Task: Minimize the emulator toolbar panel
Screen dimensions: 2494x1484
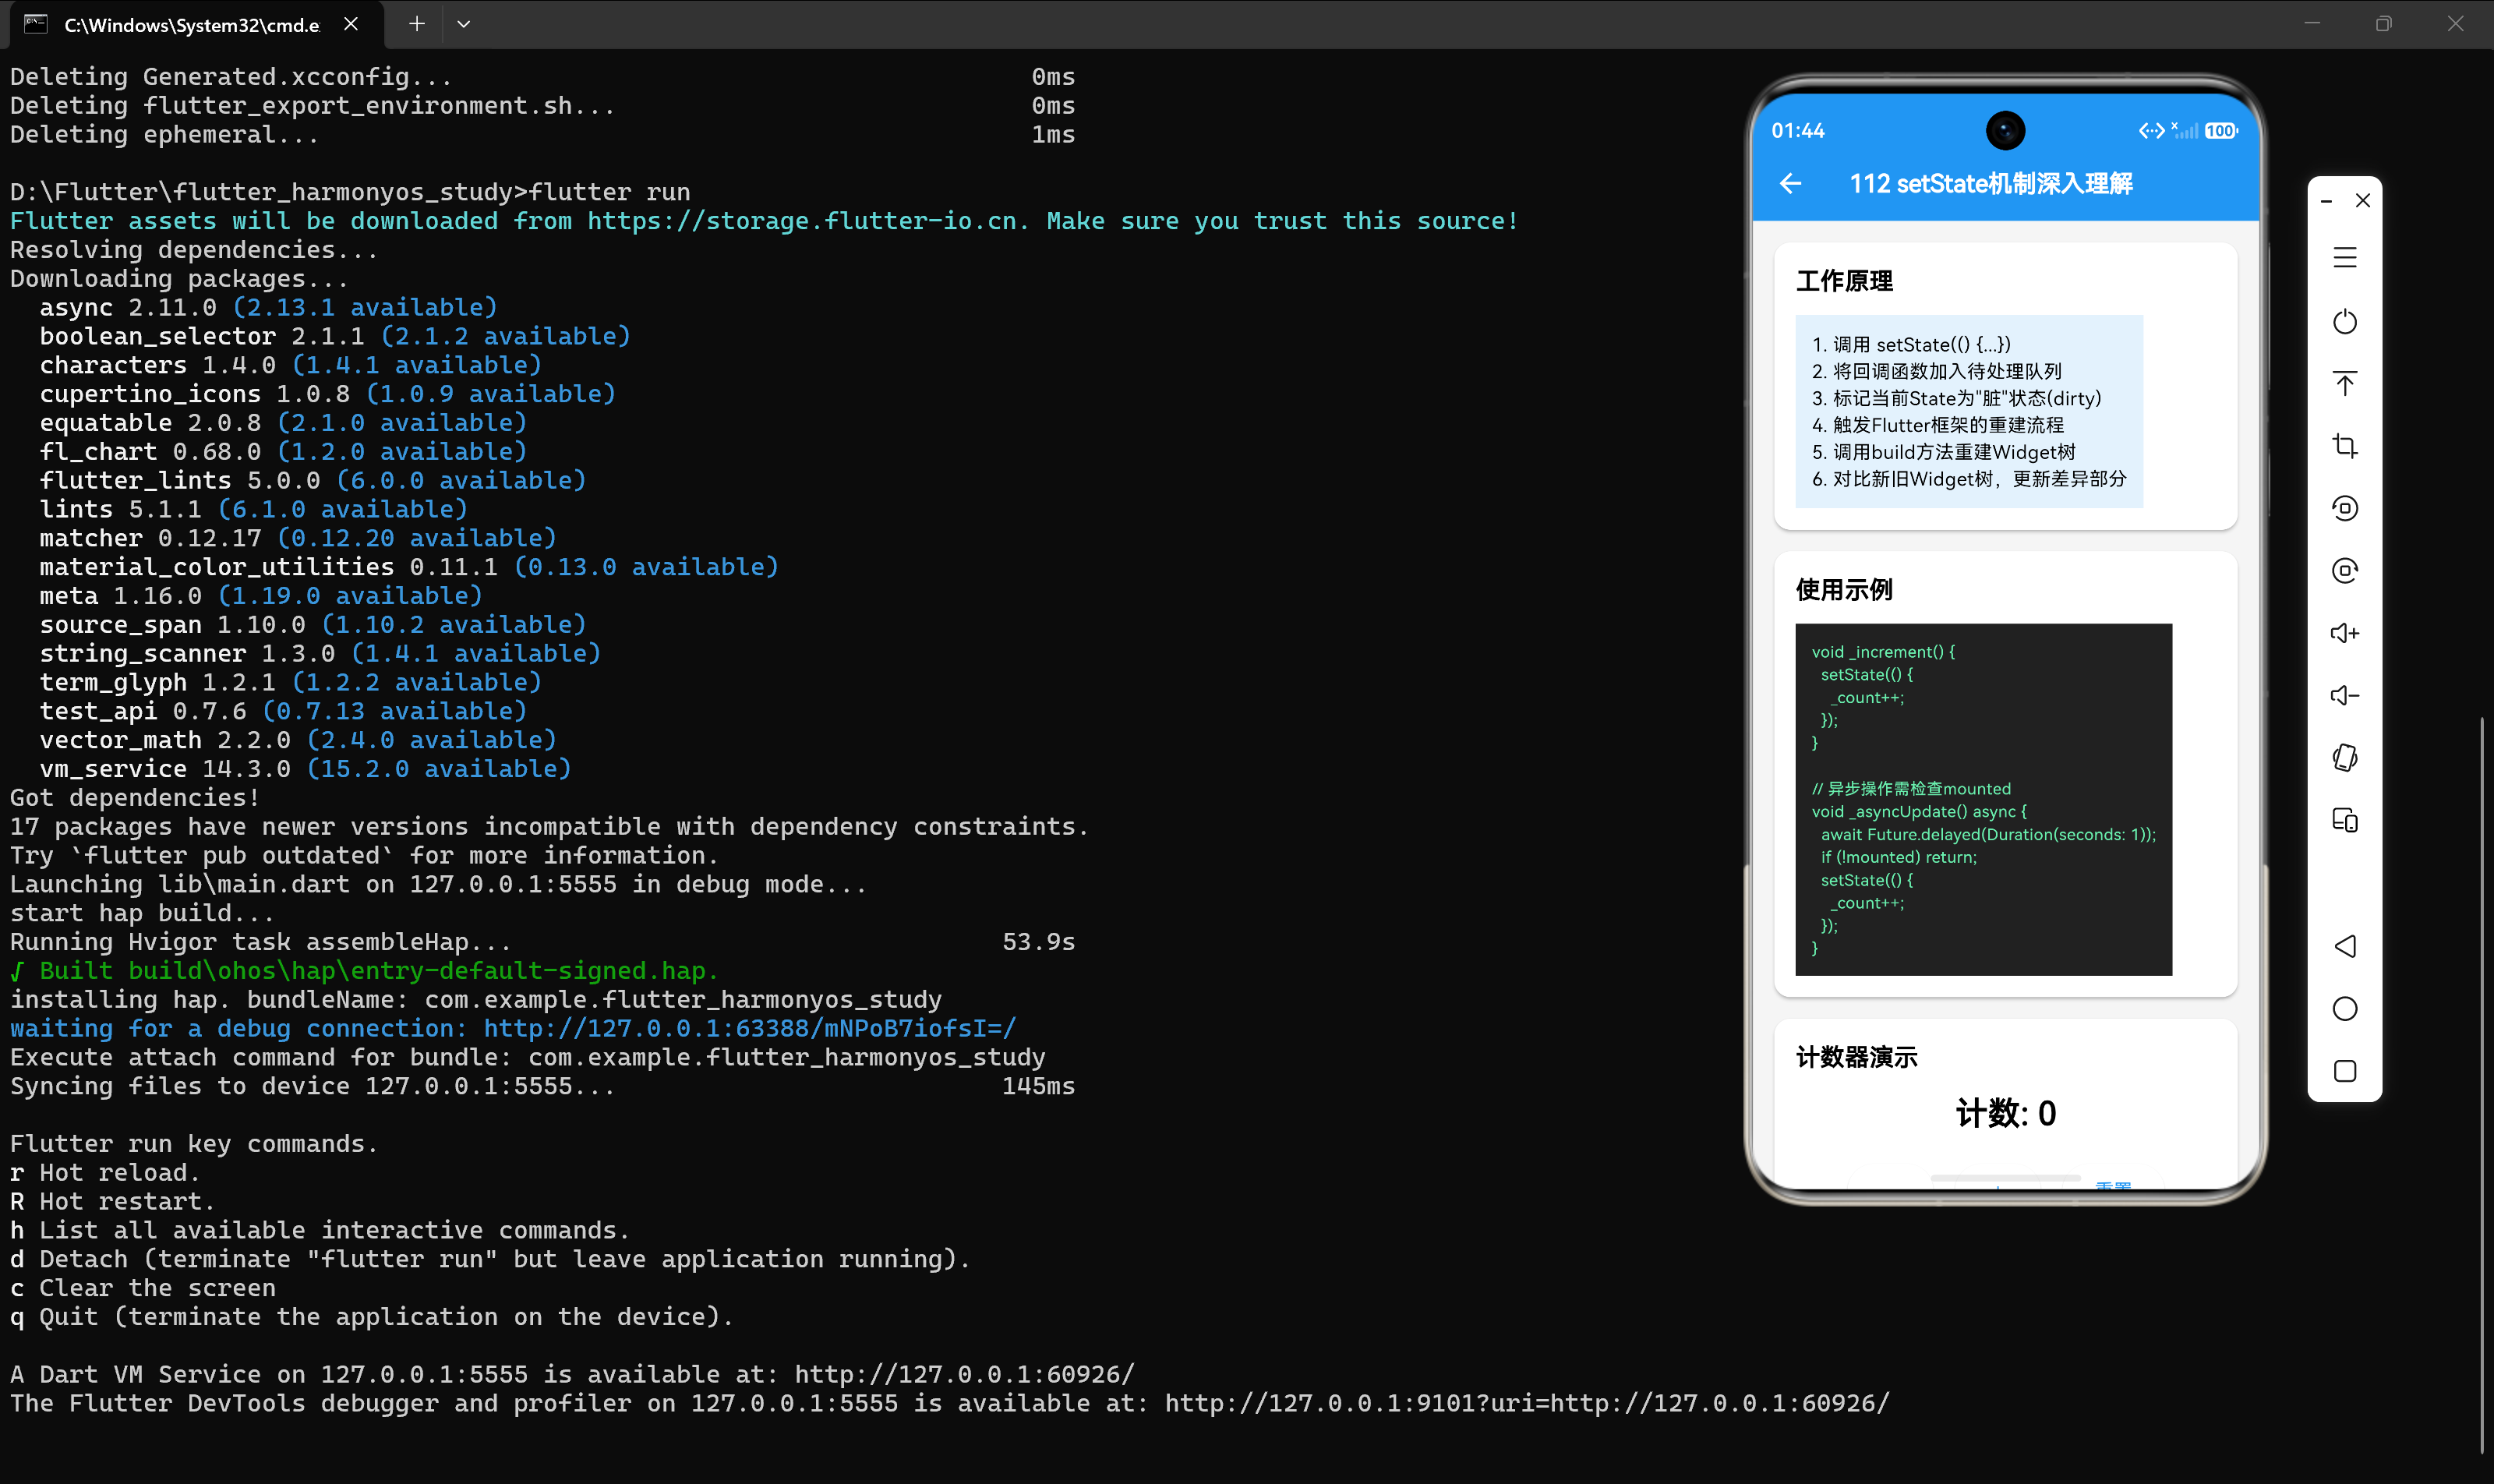Action: (2327, 201)
